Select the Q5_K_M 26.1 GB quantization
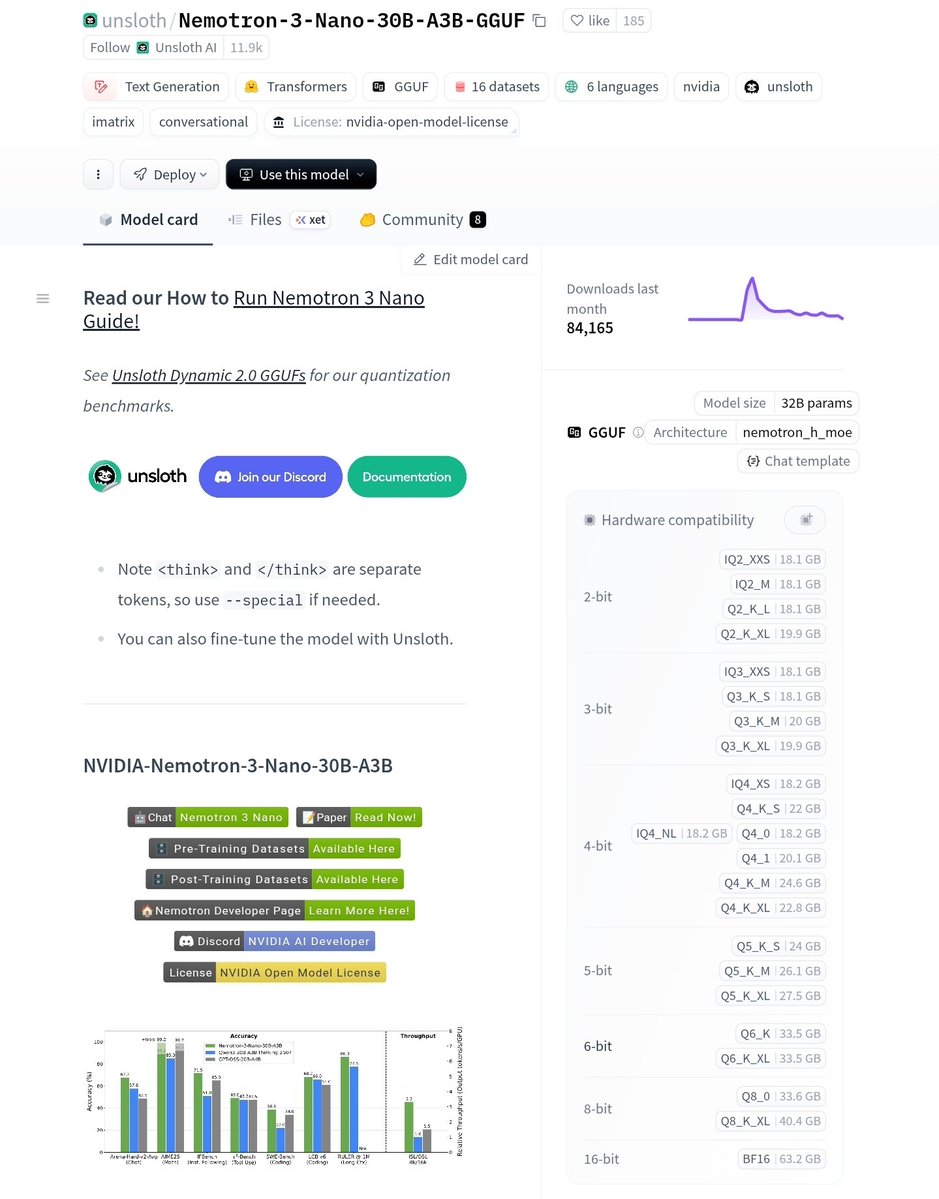Screen dimensions: 939x1199 772,971
